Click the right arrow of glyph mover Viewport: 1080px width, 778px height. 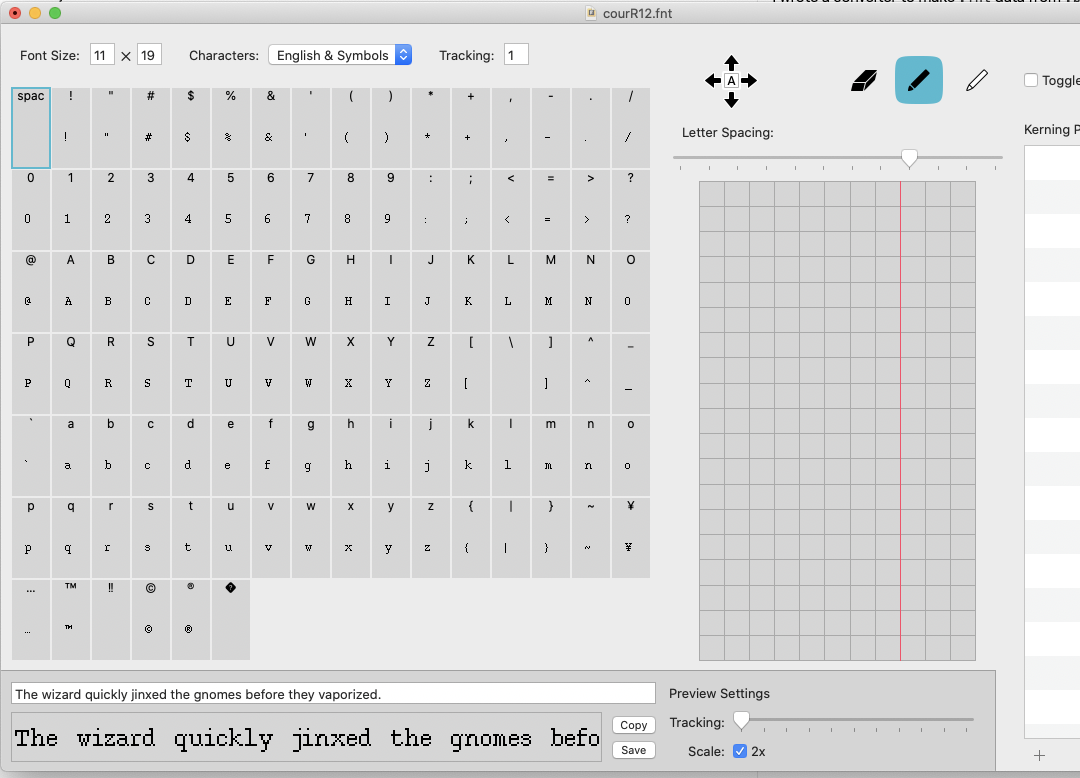749,81
